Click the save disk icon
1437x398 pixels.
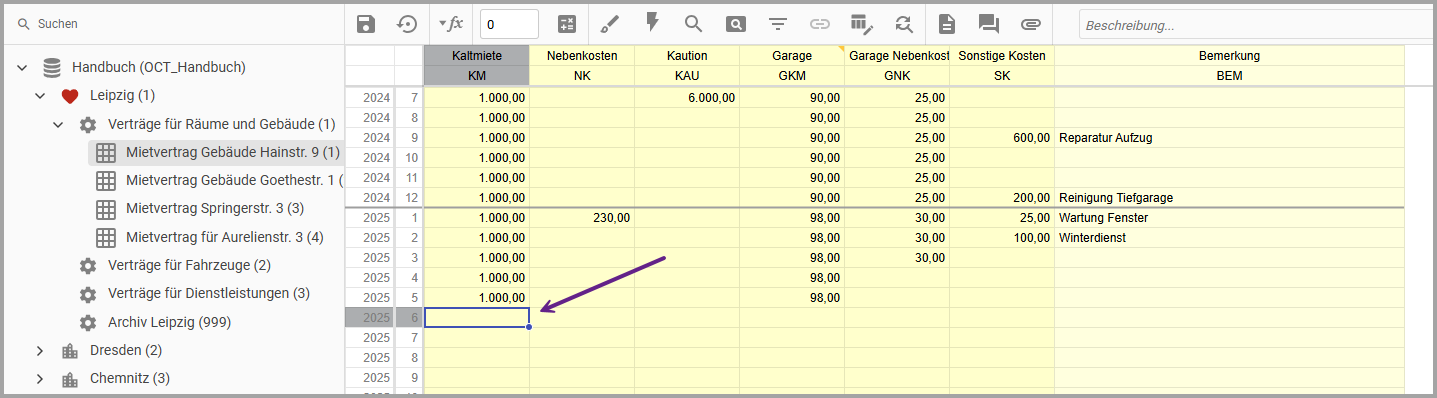point(366,24)
